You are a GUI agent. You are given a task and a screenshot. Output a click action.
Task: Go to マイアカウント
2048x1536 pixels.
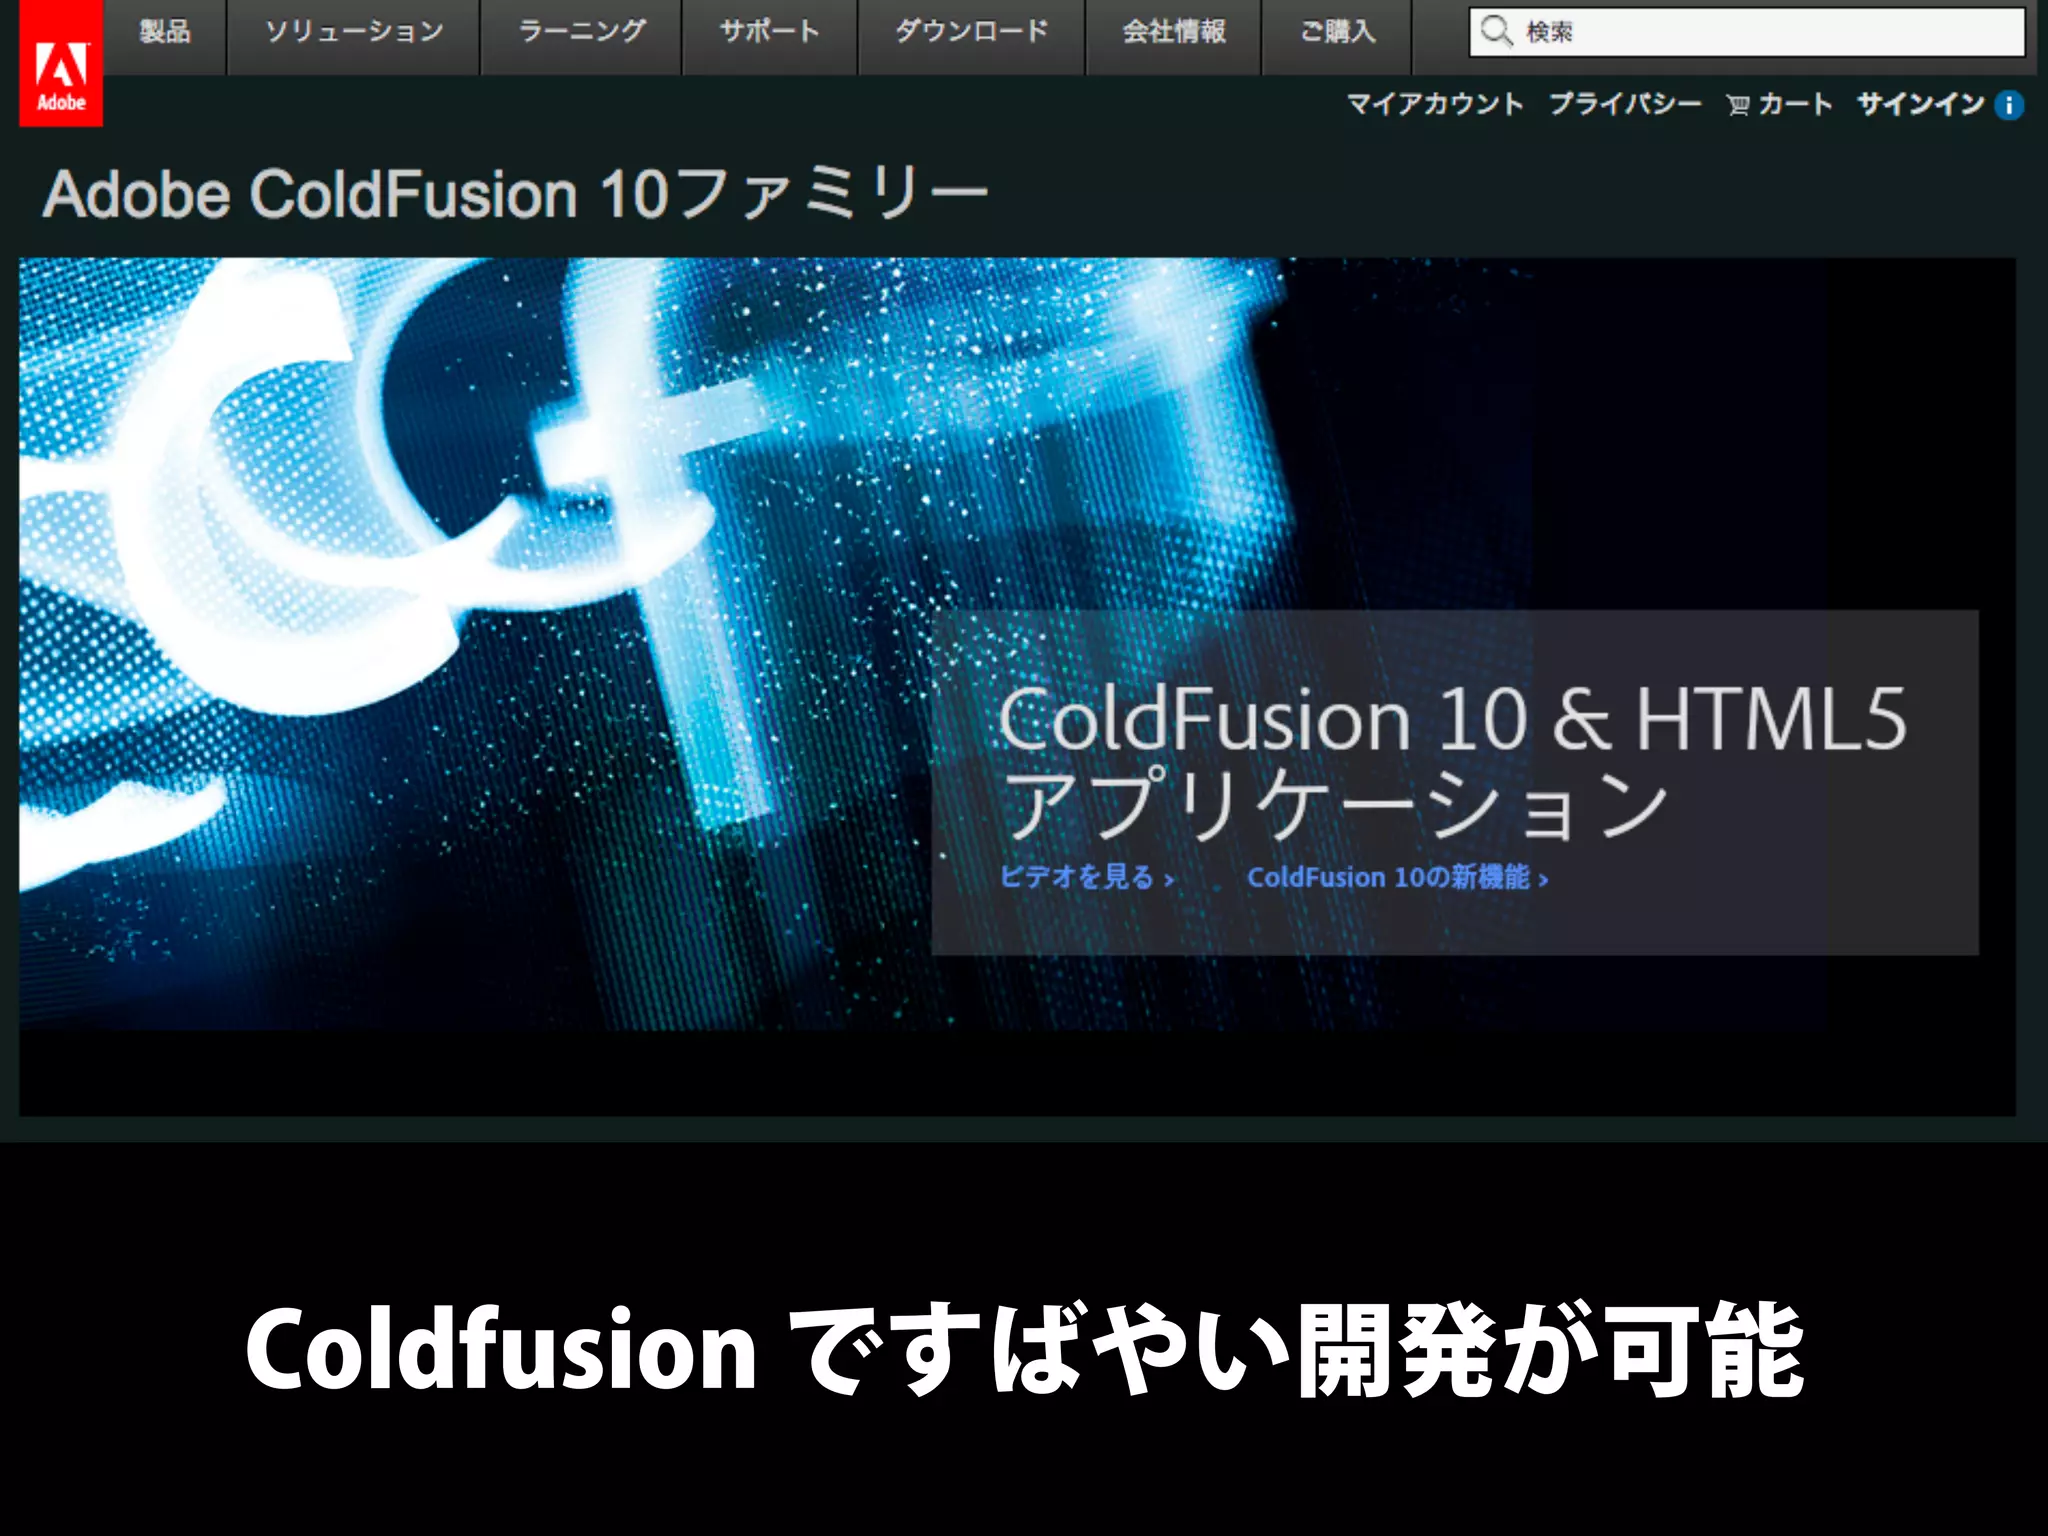point(1435,104)
